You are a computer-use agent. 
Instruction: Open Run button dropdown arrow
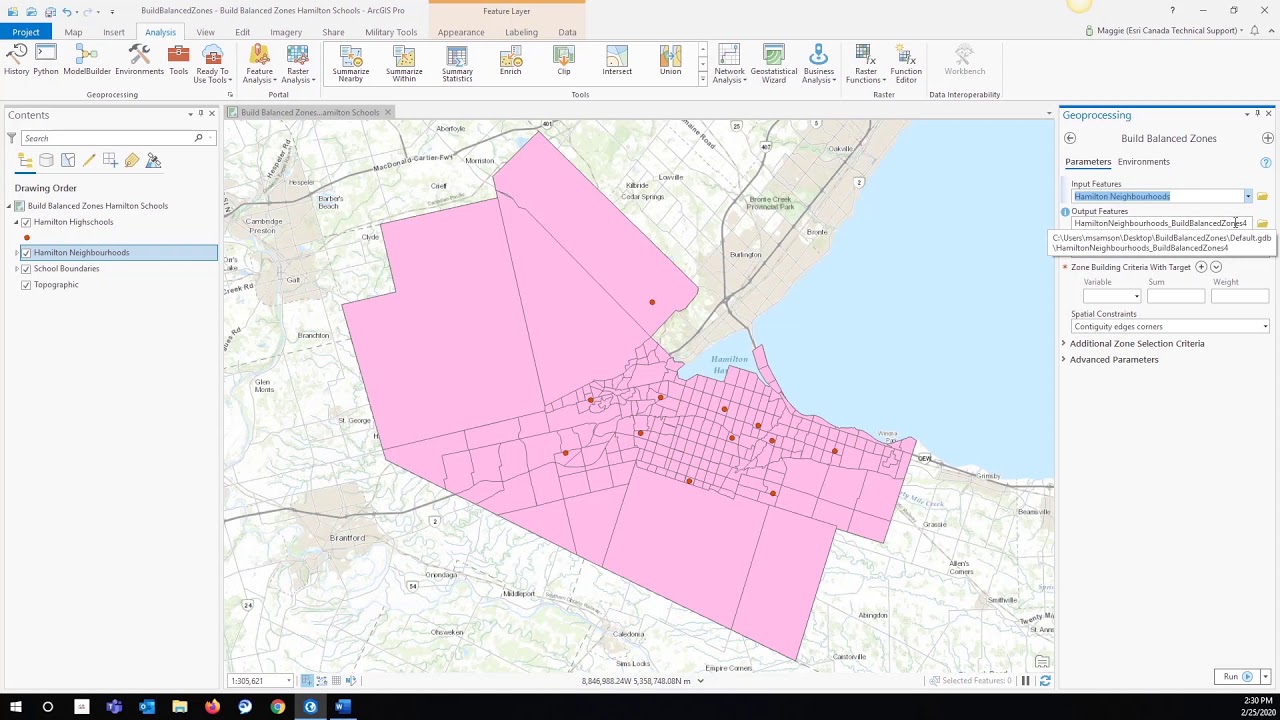pos(1265,677)
